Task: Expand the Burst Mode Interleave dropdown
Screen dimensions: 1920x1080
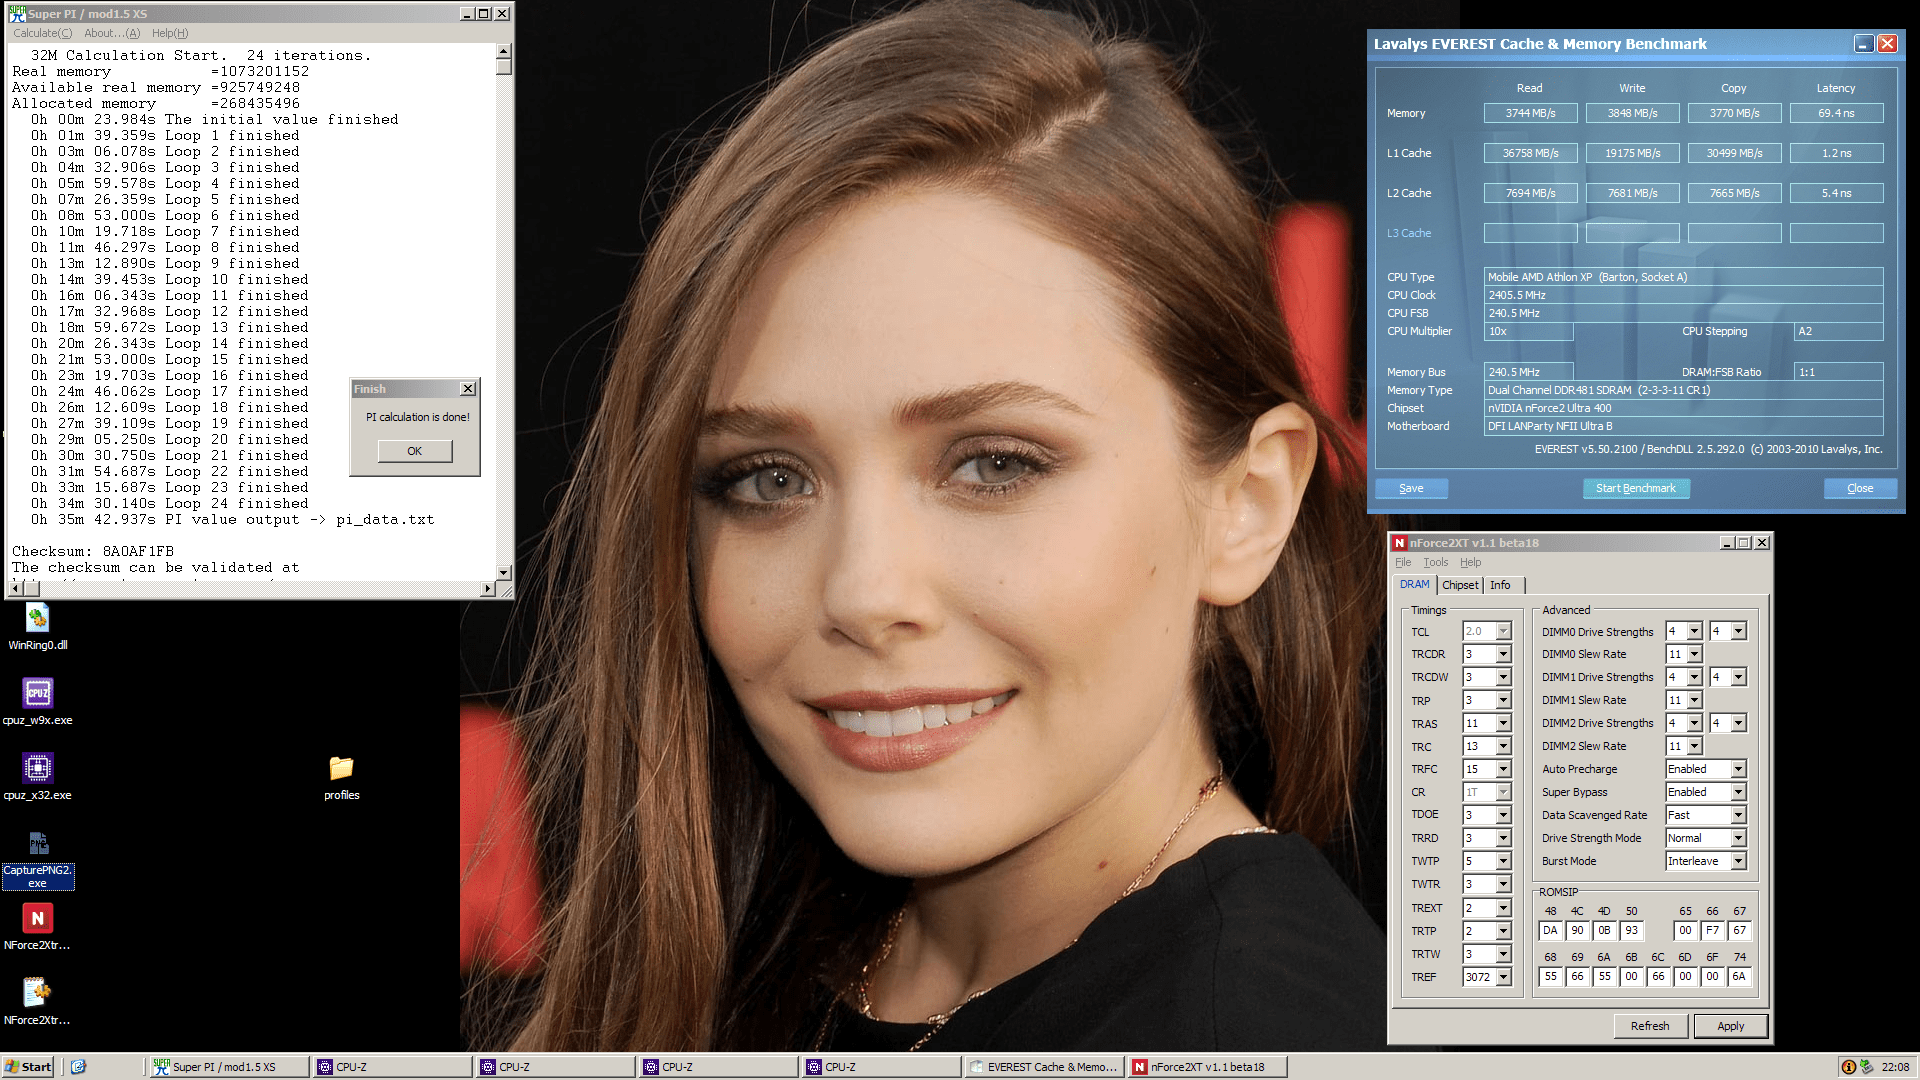Action: (x=1738, y=861)
